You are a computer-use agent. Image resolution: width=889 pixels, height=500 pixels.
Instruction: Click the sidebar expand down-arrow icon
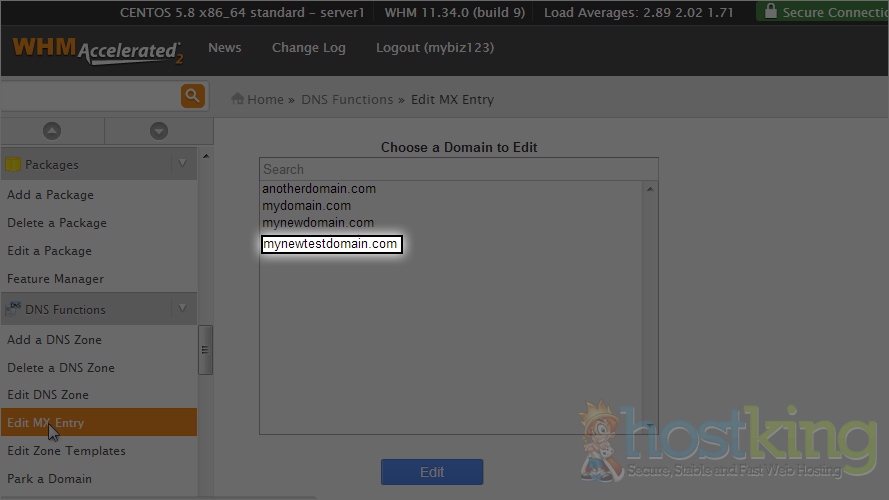coord(158,131)
